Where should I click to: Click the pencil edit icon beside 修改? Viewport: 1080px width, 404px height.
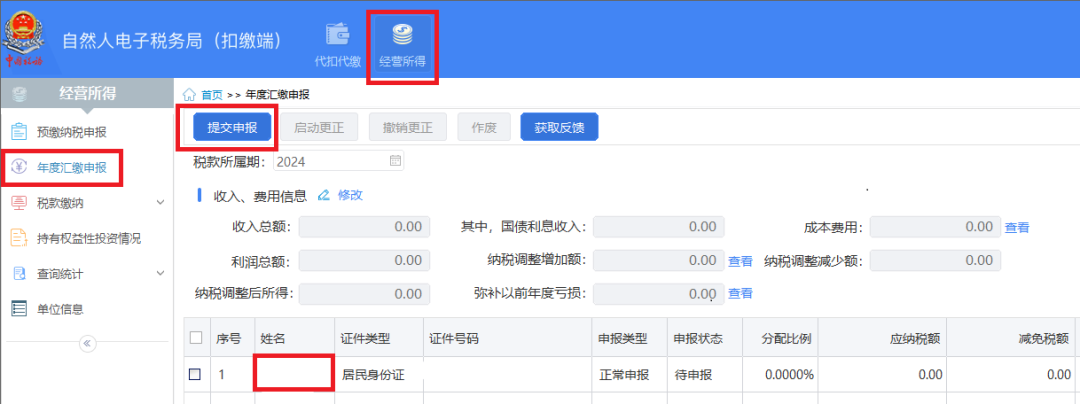[x=324, y=195]
